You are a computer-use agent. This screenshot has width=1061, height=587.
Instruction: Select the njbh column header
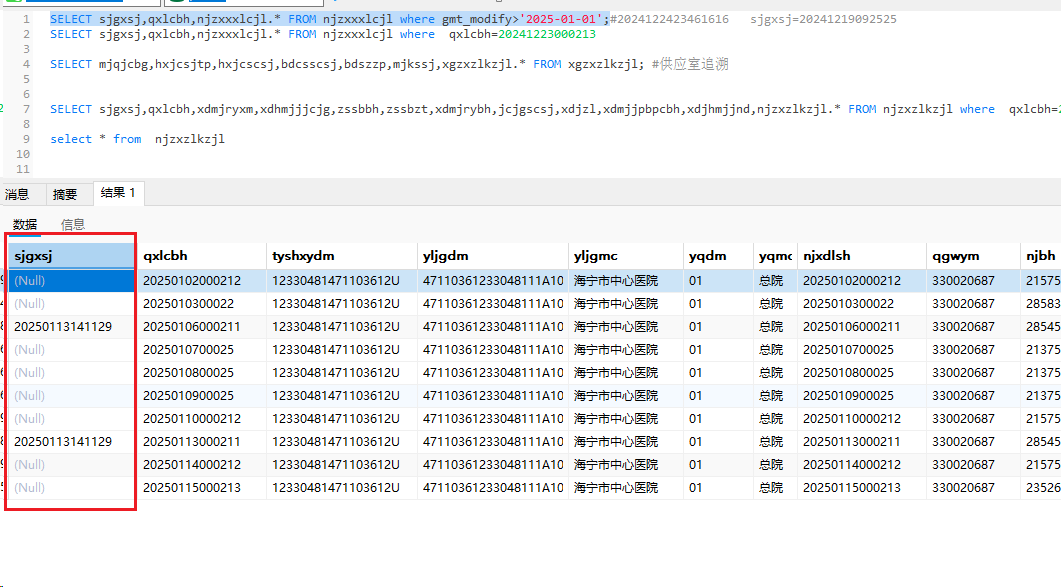[x=1041, y=256]
